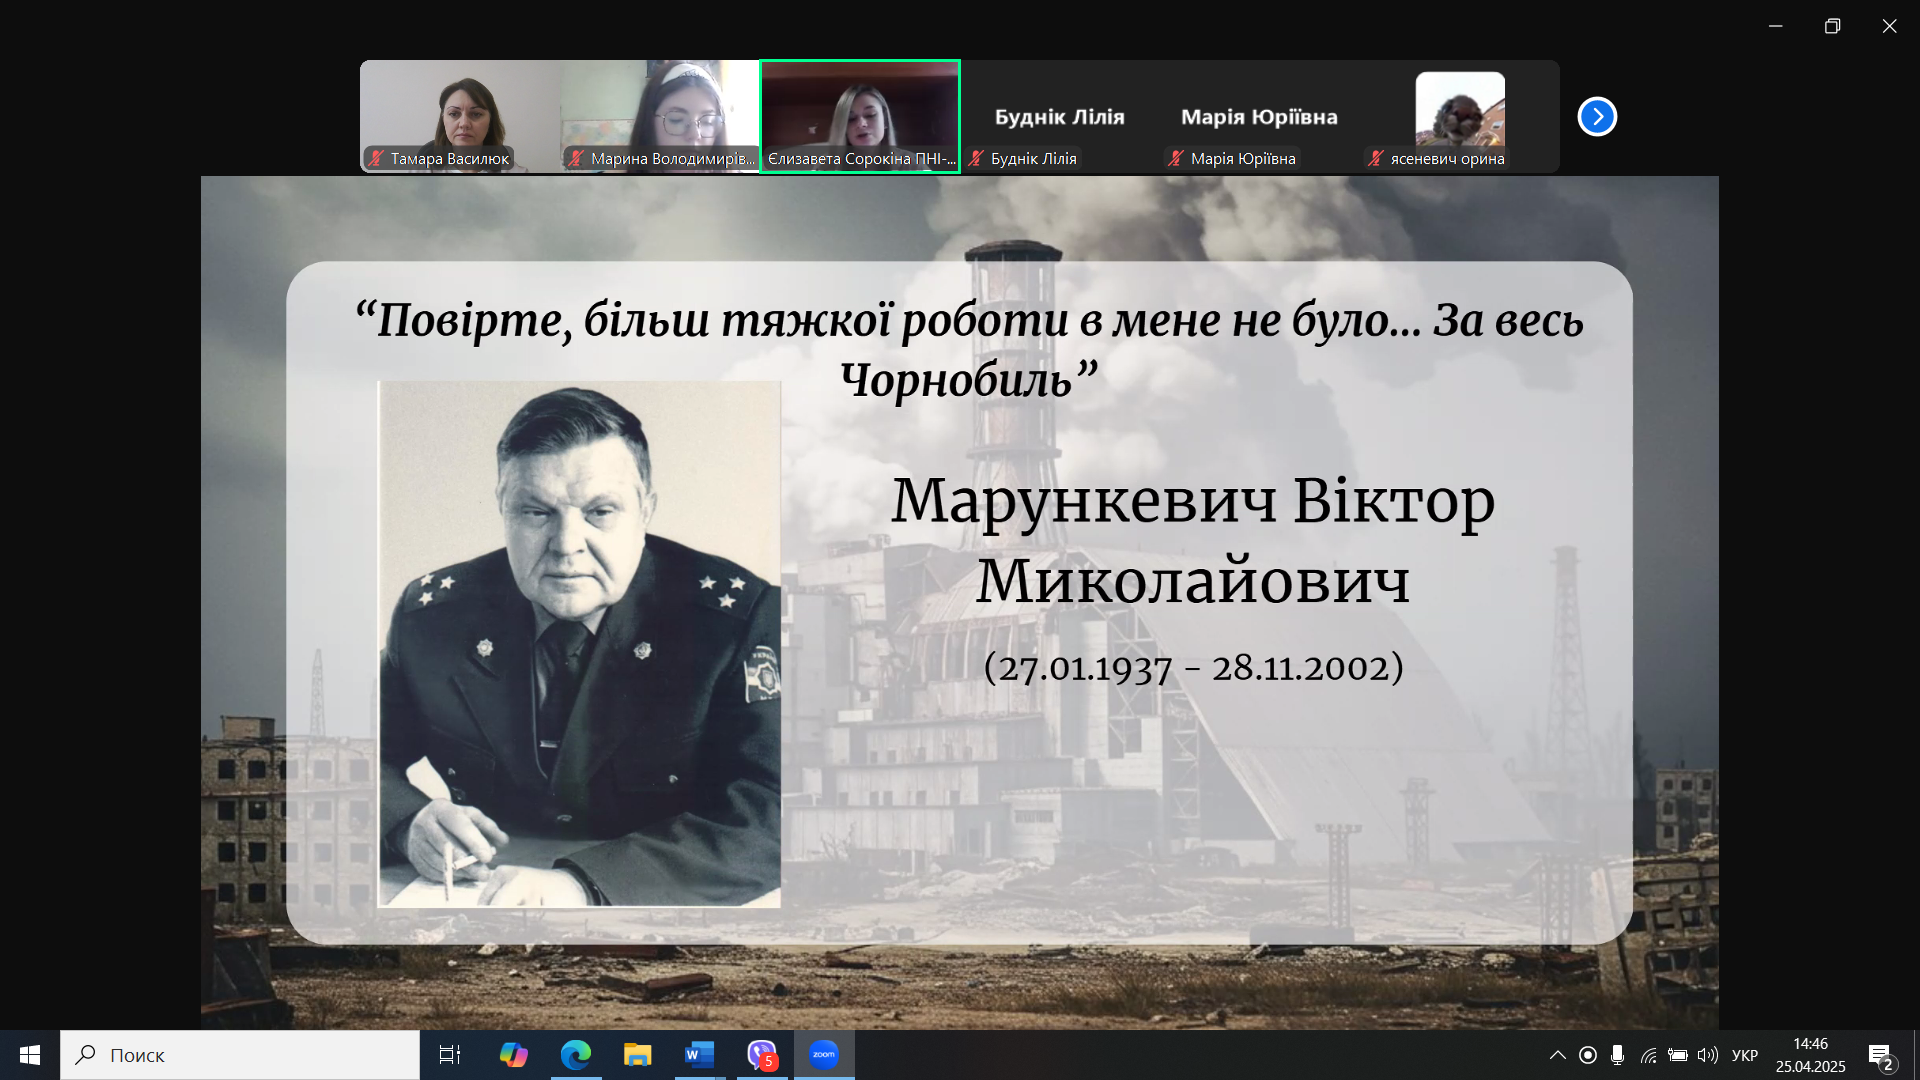Select Єлизавета Сорокіна's active speaker tile

860,115
